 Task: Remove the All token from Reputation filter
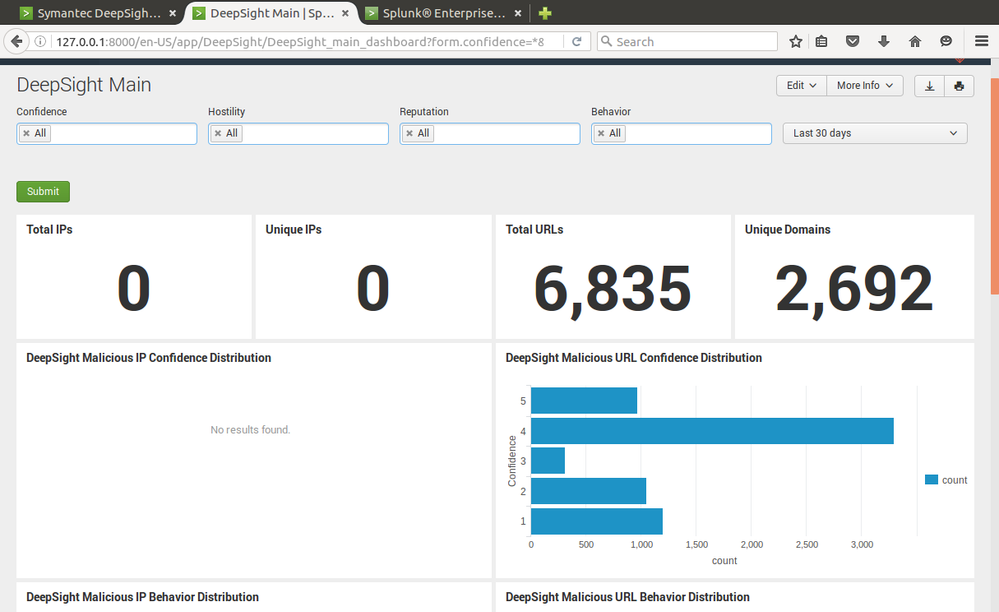(410, 133)
